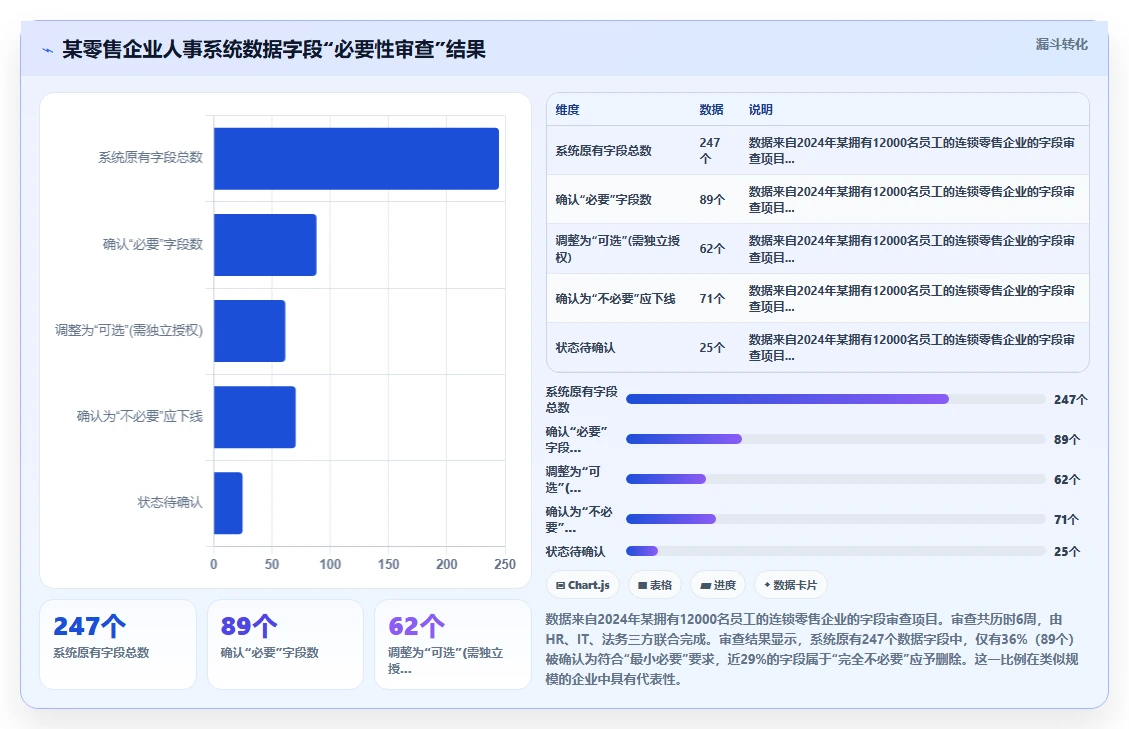Click the page title 某零售企业人事系统数据字段
The height and width of the screenshot is (729, 1129).
(x=274, y=49)
